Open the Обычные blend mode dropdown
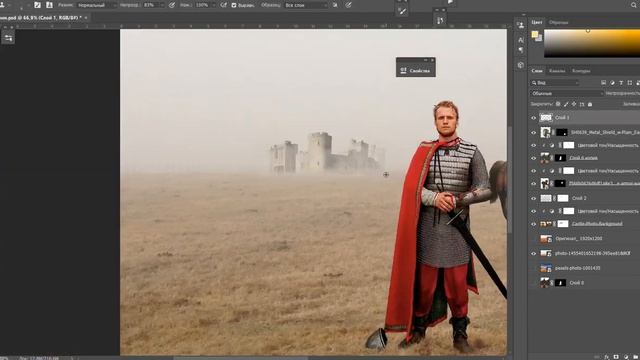Viewport: 640px width, 360px height. [x=567, y=93]
